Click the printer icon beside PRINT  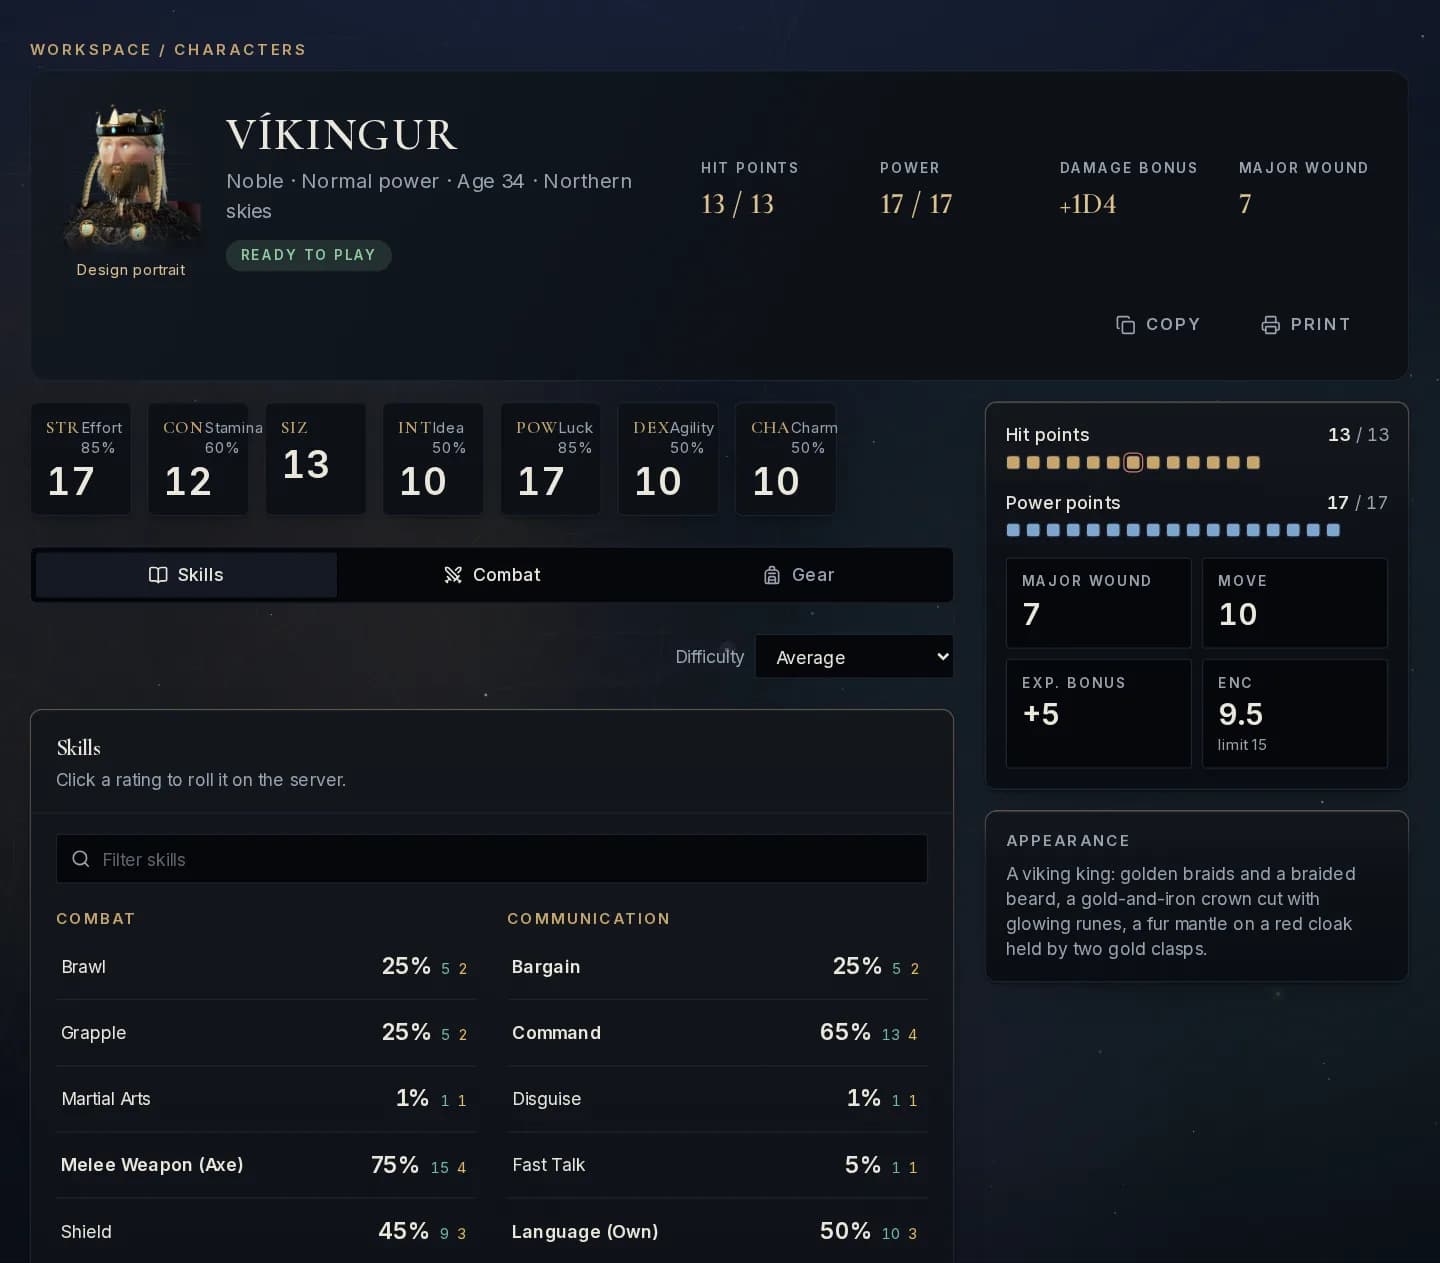(1270, 325)
